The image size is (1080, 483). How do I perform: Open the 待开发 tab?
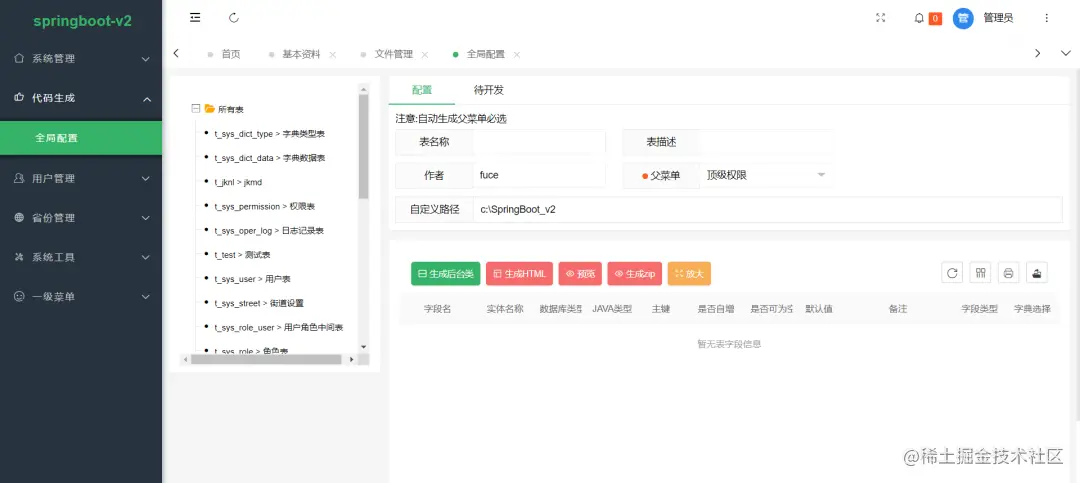tap(489, 90)
